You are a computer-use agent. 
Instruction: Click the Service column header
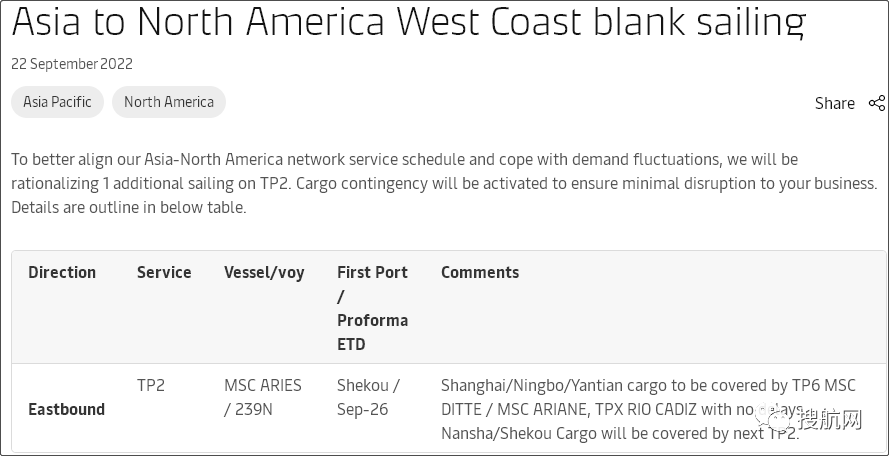pos(164,272)
